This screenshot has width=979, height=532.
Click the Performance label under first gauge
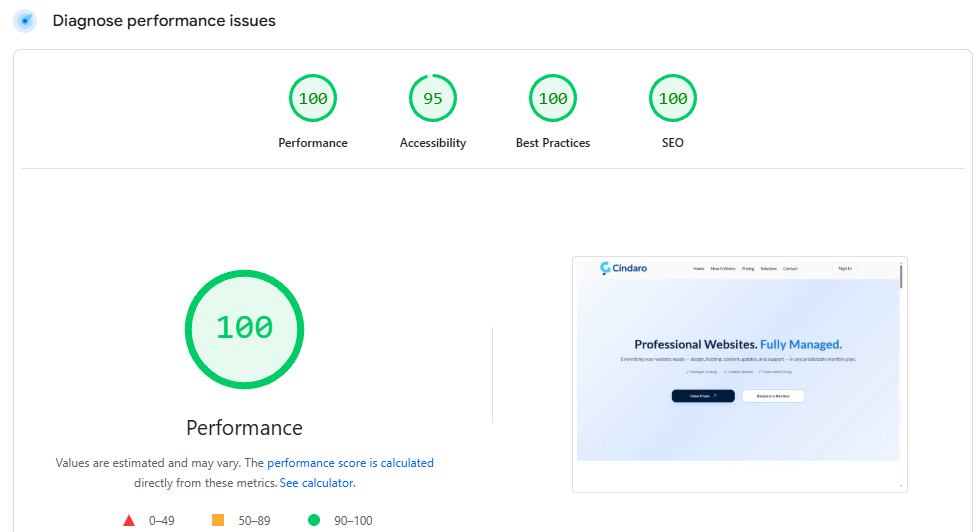[313, 143]
